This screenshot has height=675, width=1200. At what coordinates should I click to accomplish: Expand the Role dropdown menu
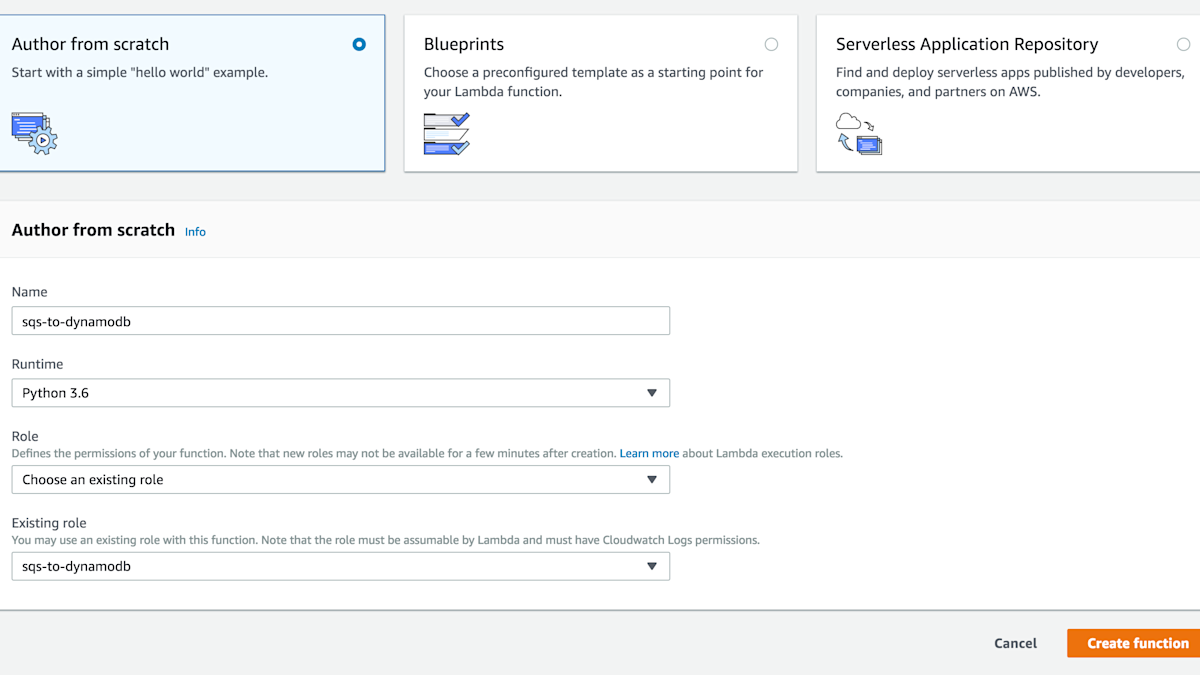pos(340,480)
